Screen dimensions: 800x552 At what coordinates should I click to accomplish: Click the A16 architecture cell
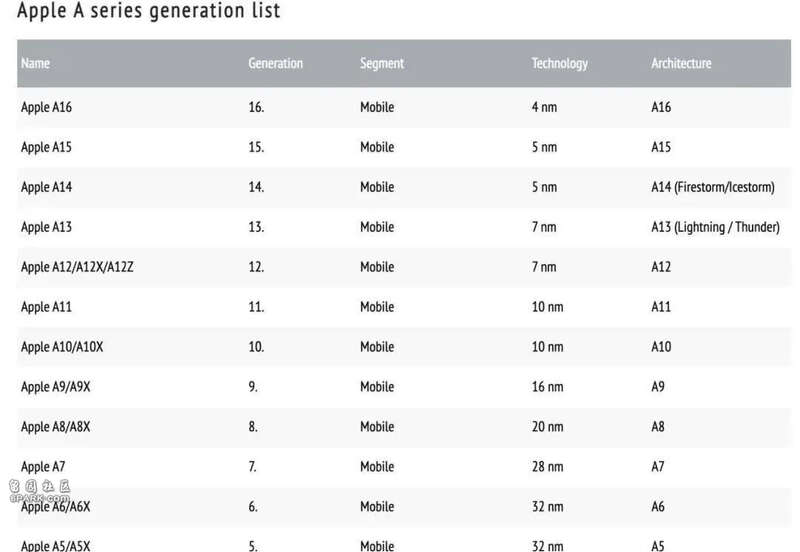pos(661,107)
